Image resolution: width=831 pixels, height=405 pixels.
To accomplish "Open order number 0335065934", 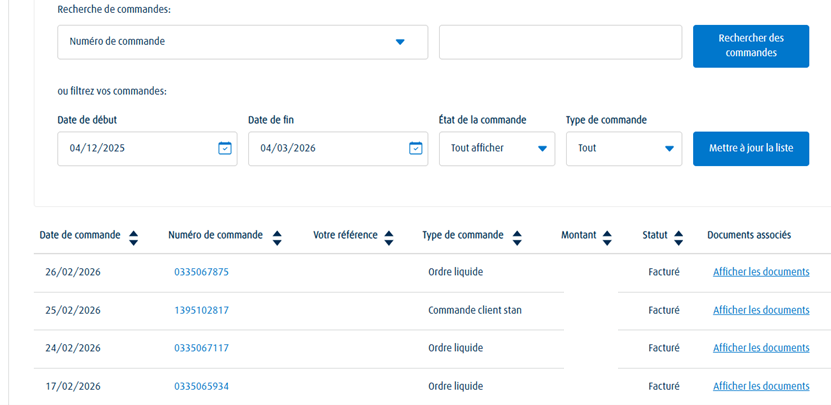I will pos(201,386).
